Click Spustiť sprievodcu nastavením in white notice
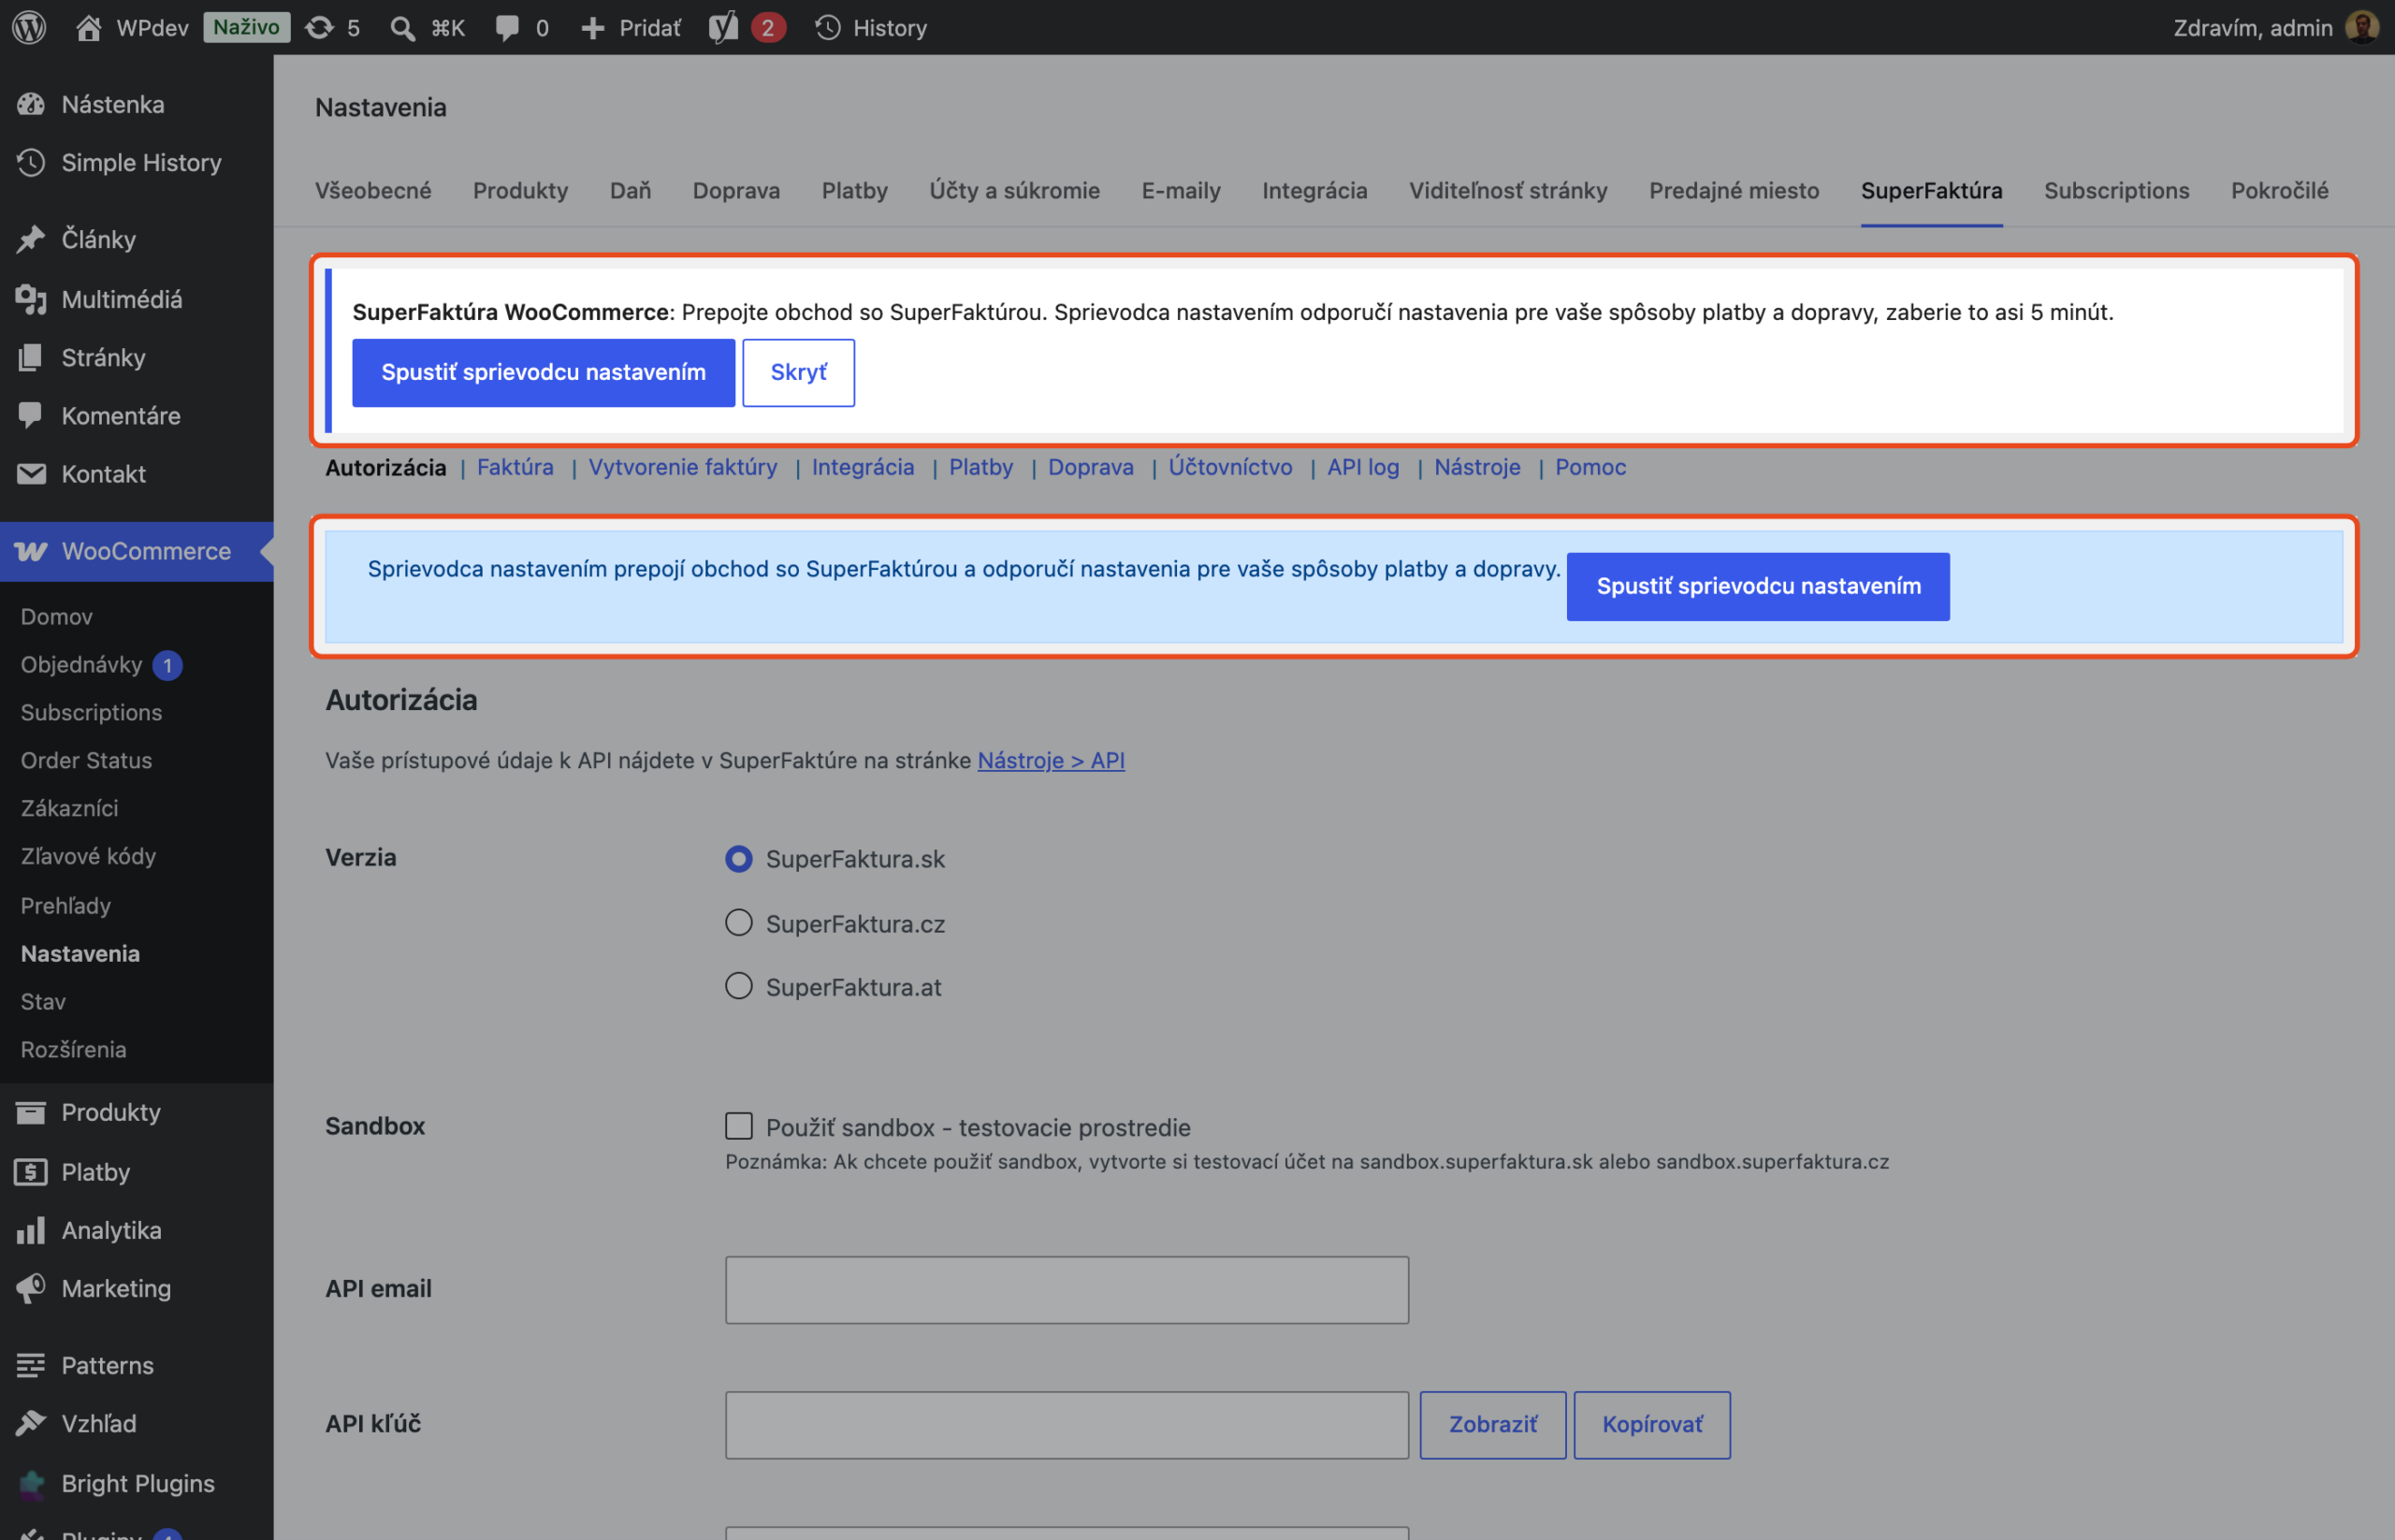This screenshot has width=2395, height=1540. 543,372
